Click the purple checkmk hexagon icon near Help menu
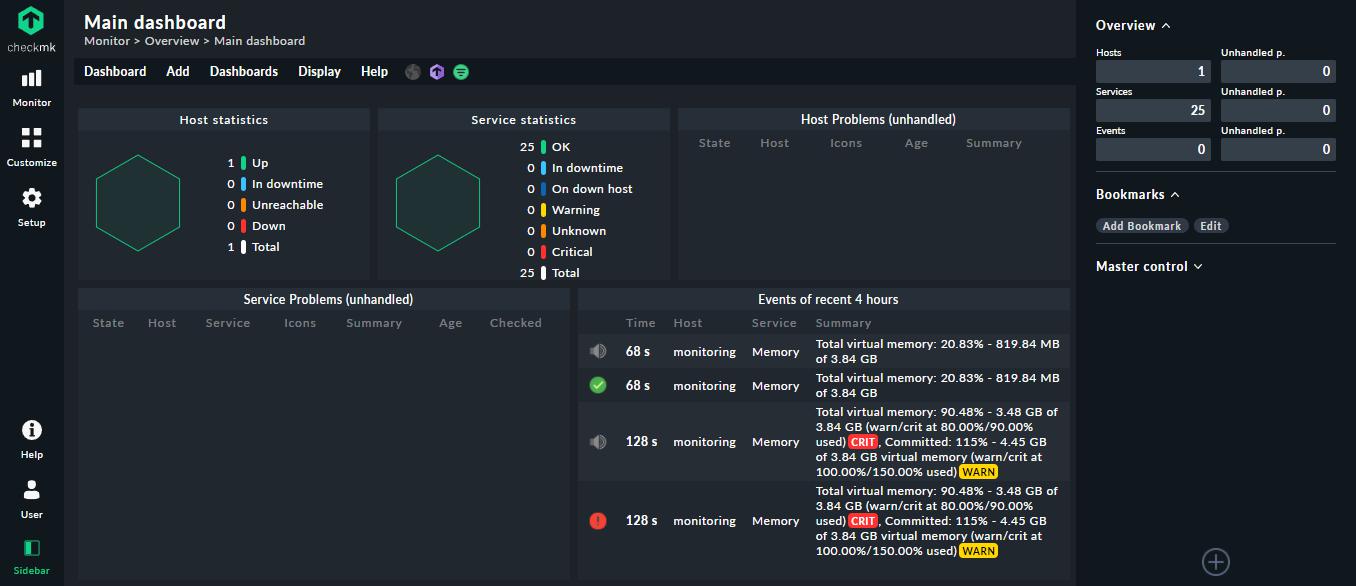Viewport: 1356px width, 586px height. click(x=436, y=71)
